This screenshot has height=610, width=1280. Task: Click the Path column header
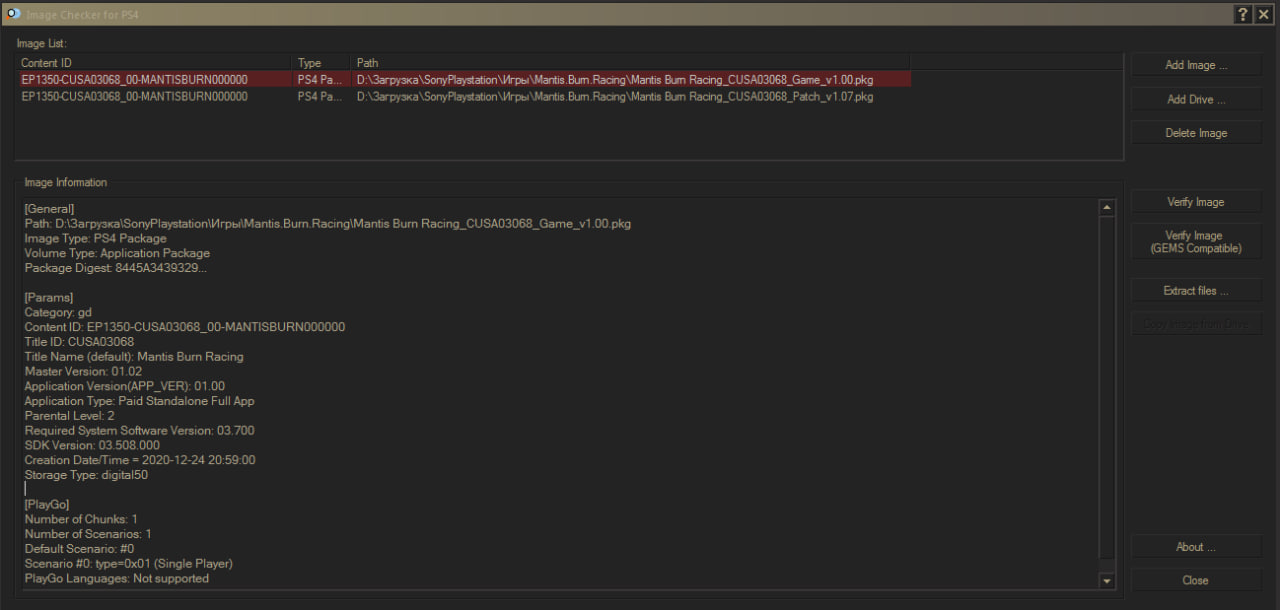pos(630,63)
